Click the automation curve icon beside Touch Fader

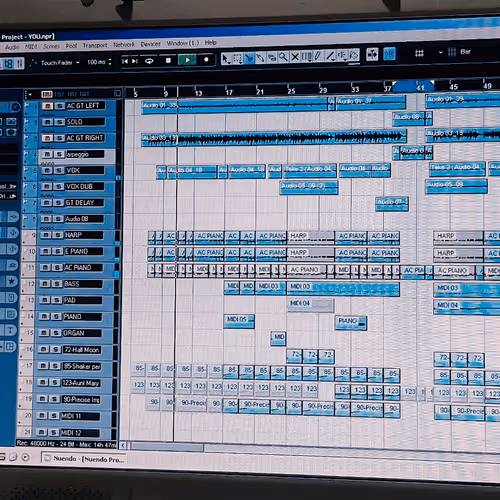click(x=33, y=63)
